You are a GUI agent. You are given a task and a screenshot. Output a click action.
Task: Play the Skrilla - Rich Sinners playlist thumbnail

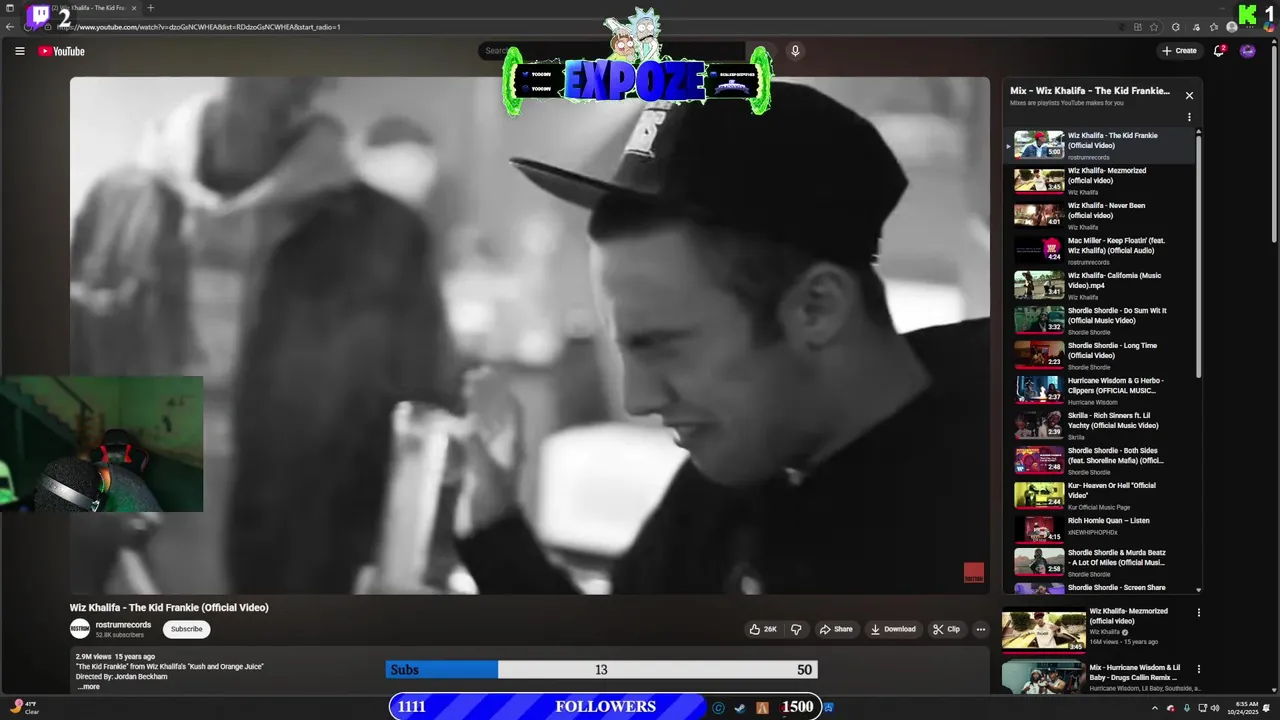point(1039,425)
